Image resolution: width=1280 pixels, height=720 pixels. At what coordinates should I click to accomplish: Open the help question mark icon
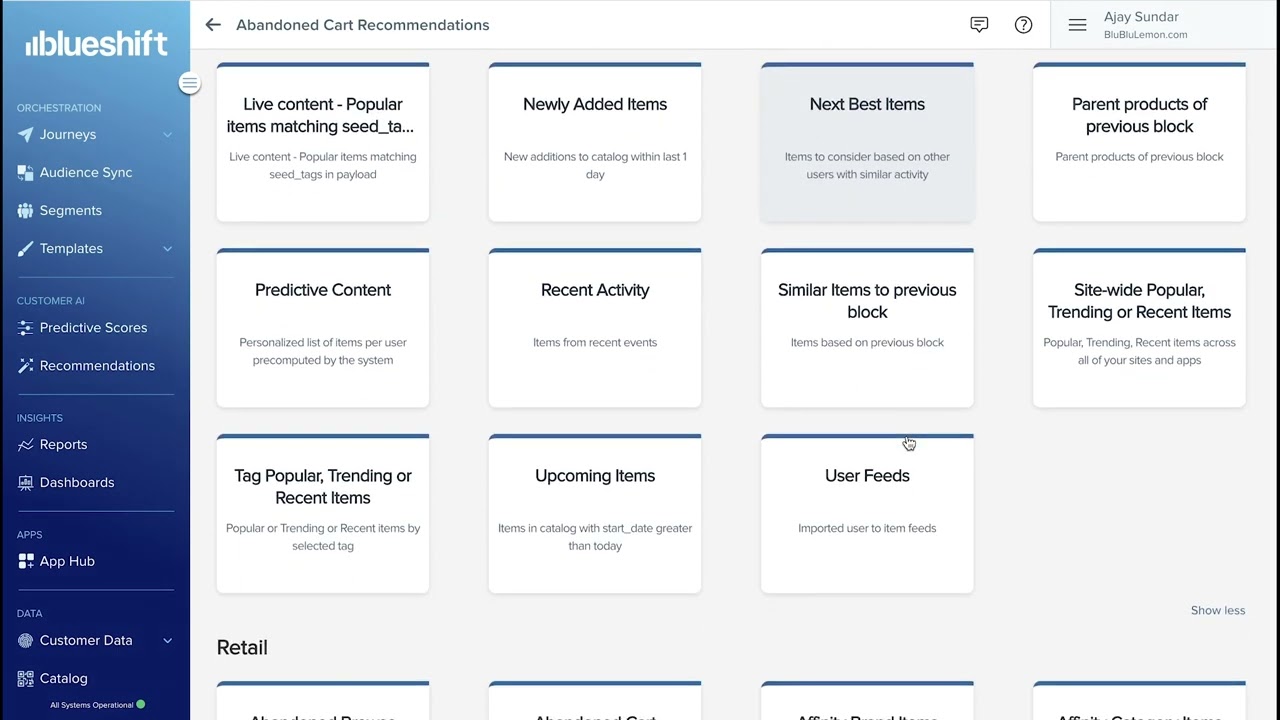(1023, 25)
